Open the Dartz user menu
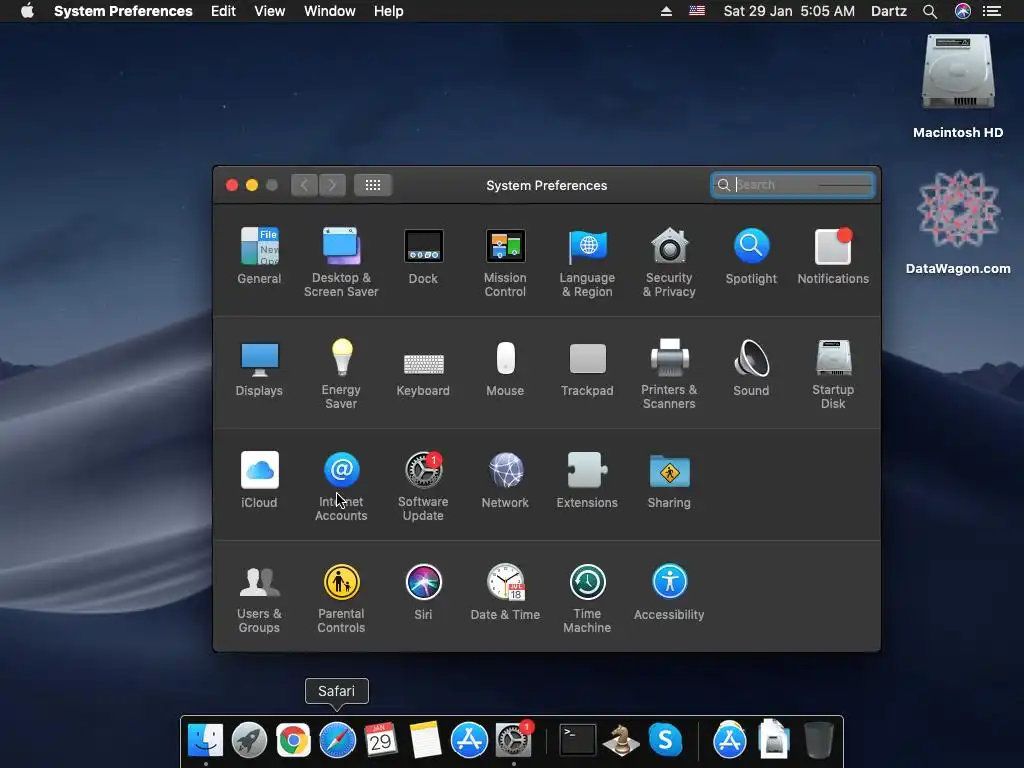The width and height of the screenshot is (1024, 768). coord(889,11)
